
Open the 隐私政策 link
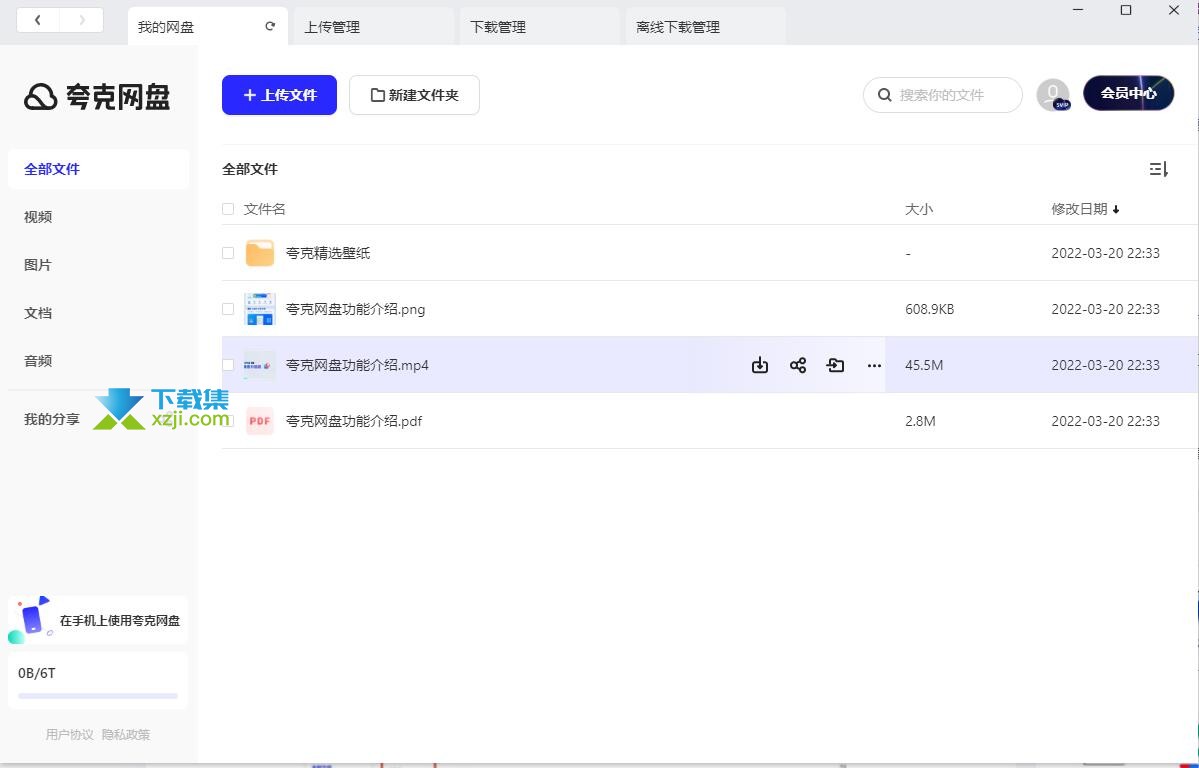[x=126, y=734]
